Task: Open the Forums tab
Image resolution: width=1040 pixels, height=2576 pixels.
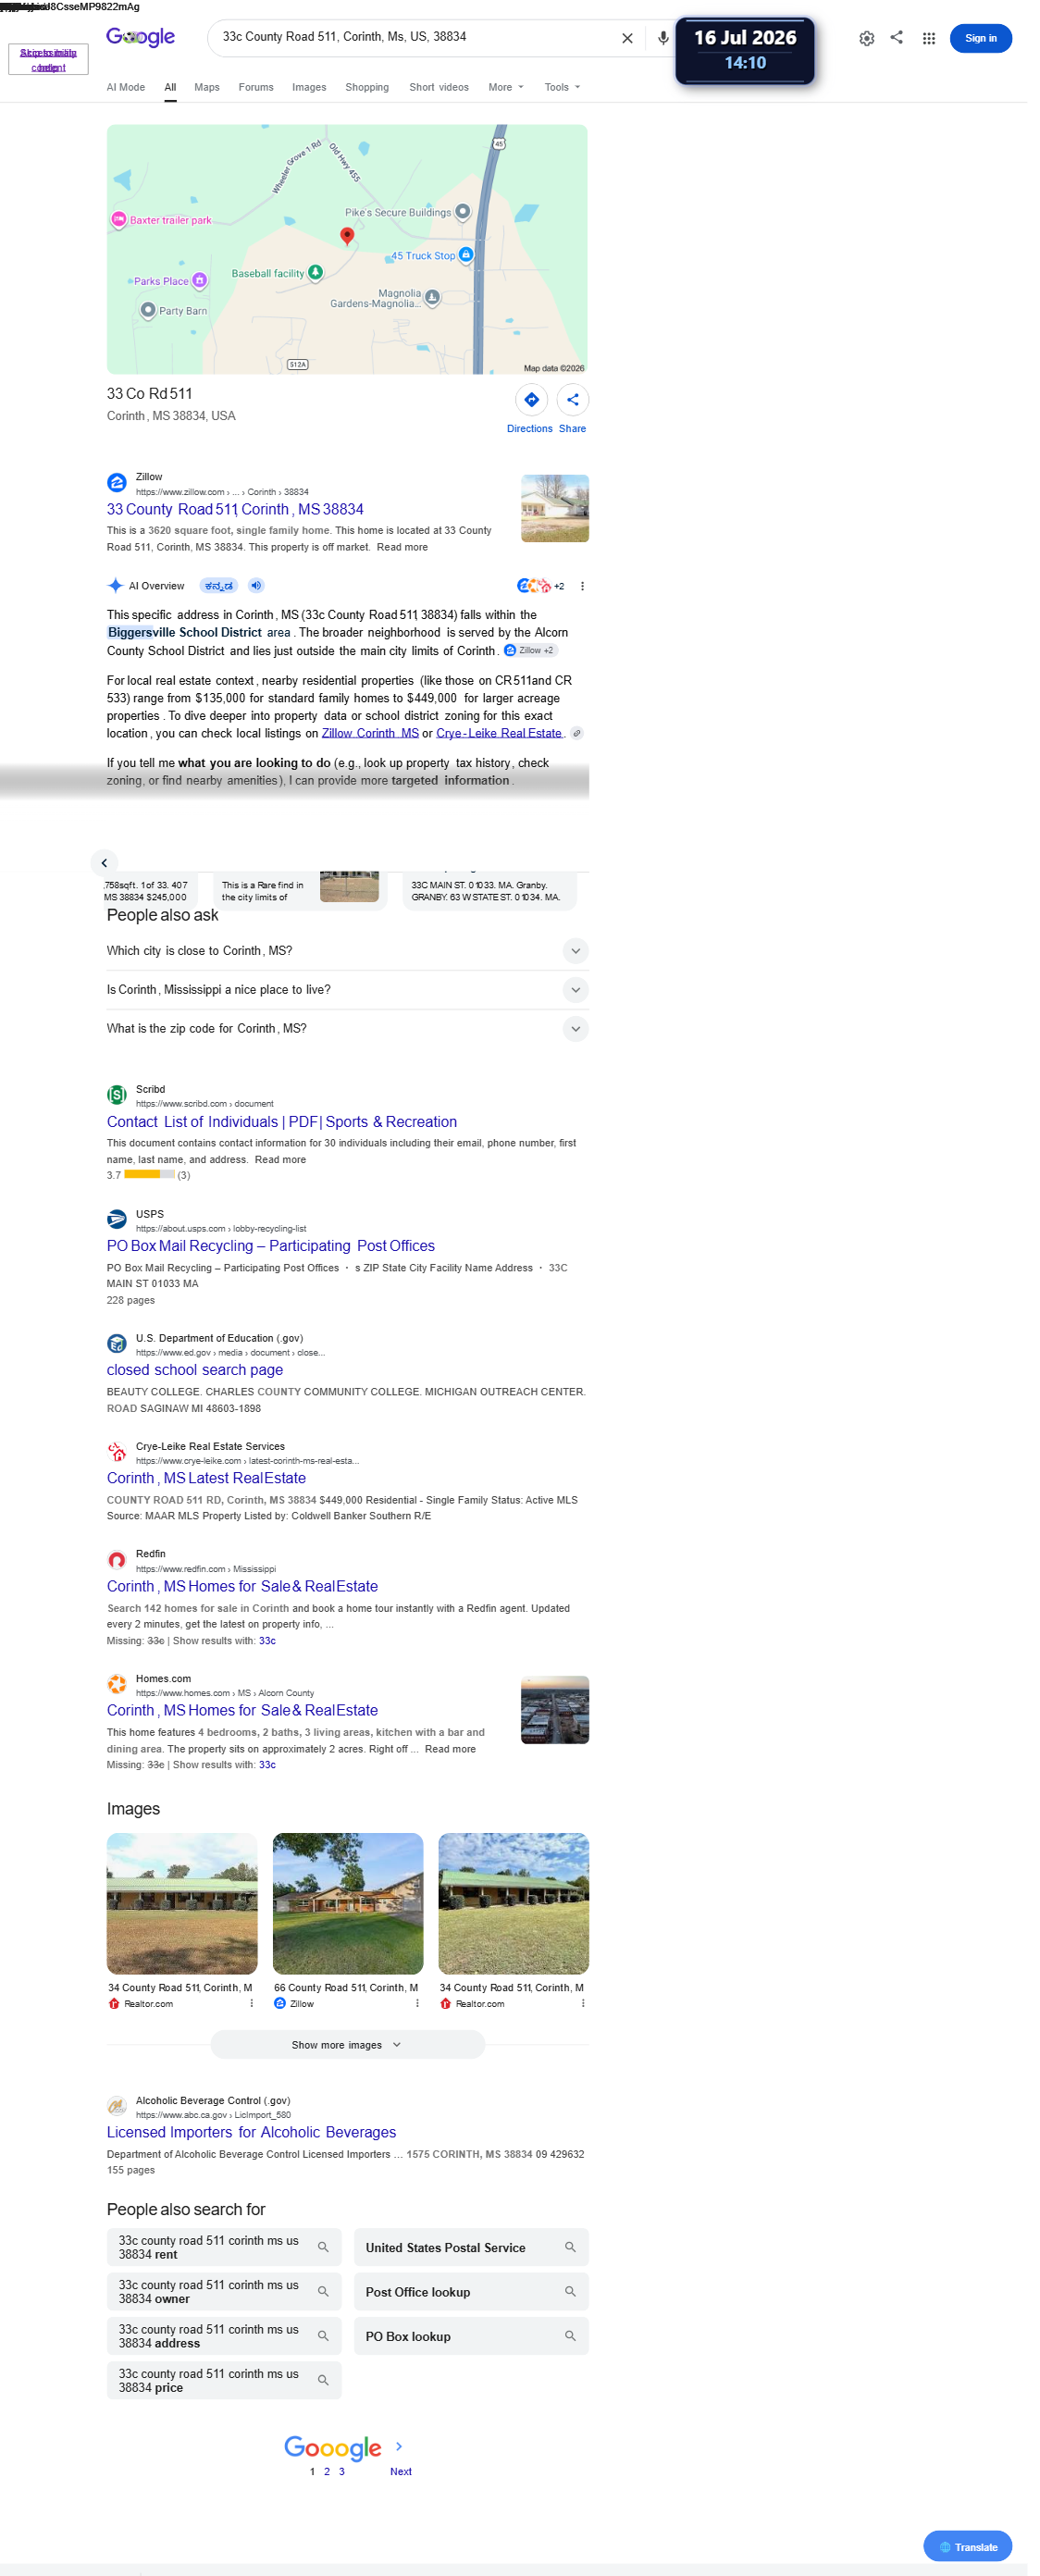Action: click(256, 87)
